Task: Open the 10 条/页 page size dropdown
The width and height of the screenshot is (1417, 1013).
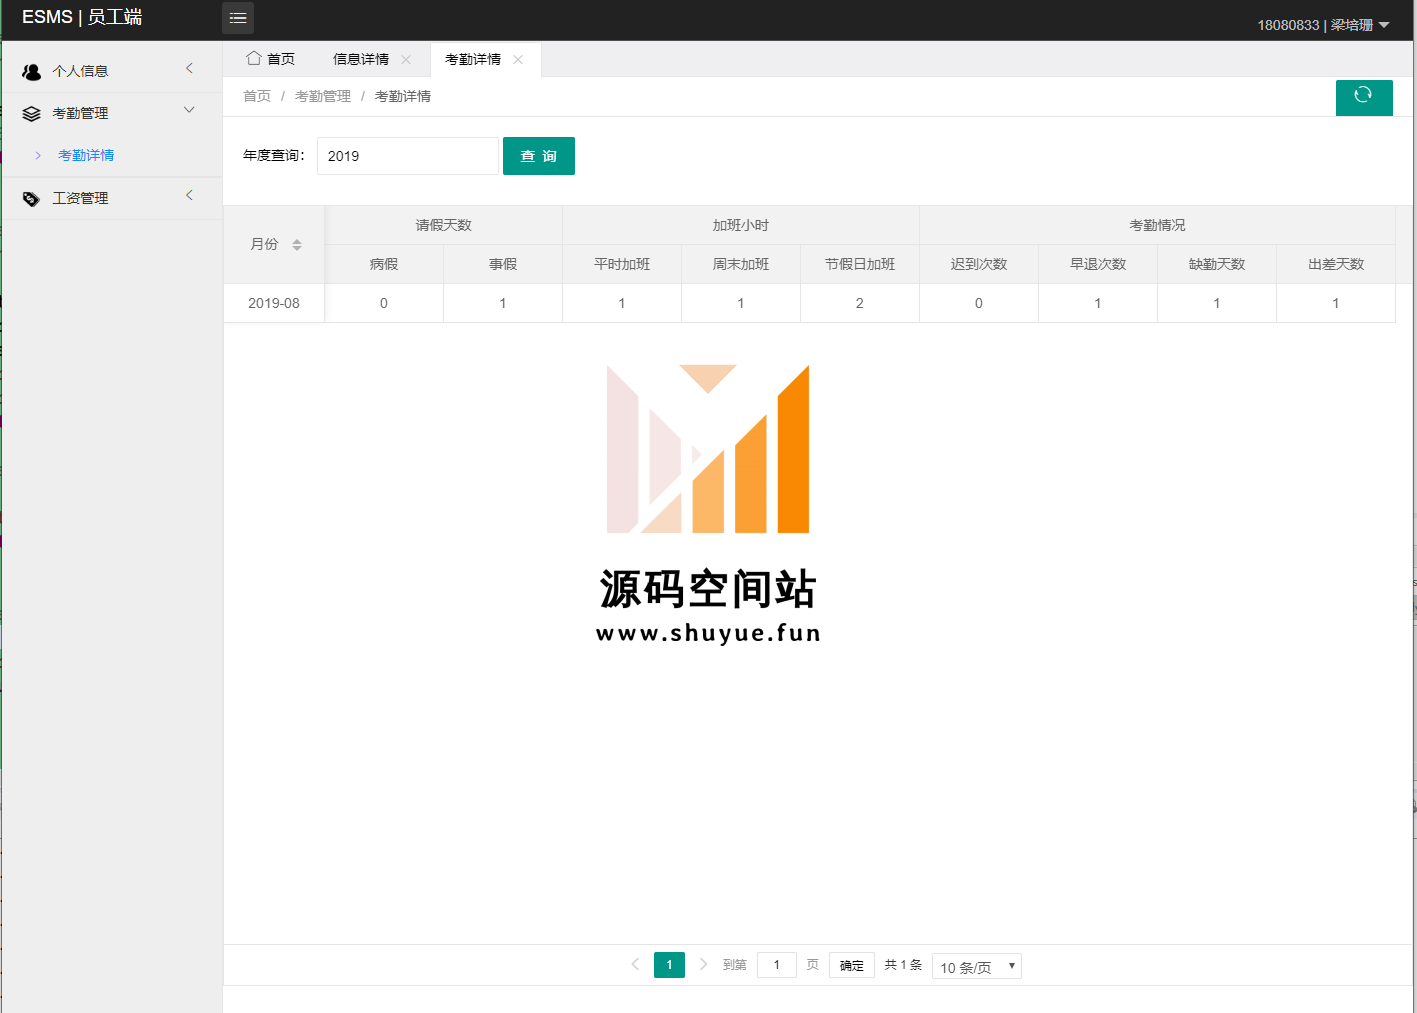Action: 977,966
